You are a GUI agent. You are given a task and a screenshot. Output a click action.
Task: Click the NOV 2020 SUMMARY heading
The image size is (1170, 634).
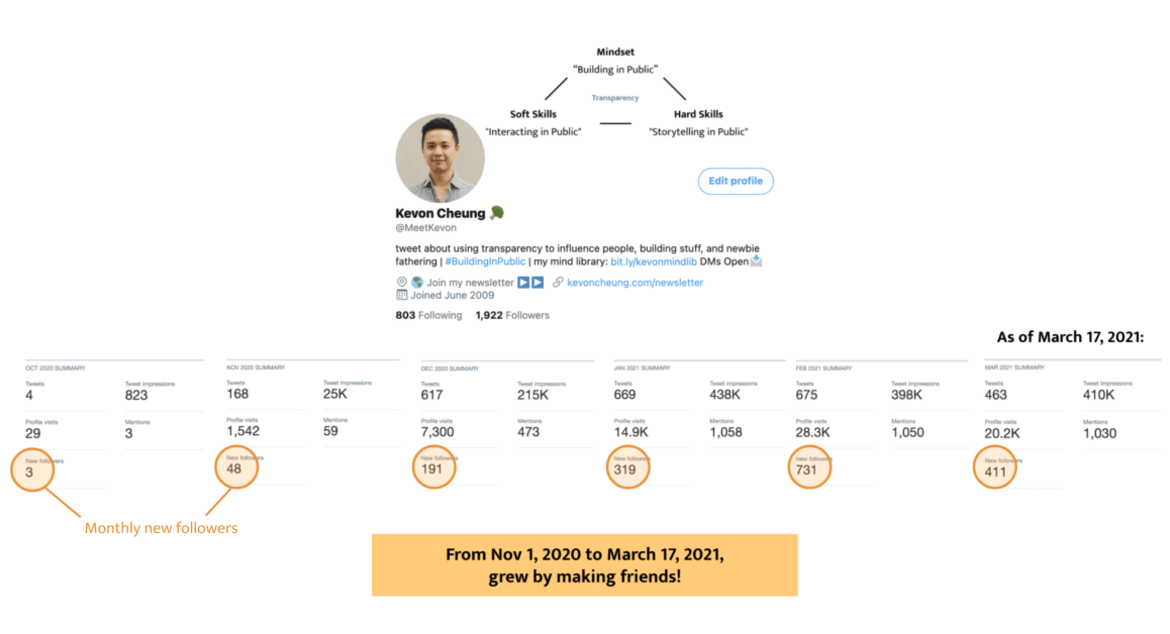click(x=255, y=367)
